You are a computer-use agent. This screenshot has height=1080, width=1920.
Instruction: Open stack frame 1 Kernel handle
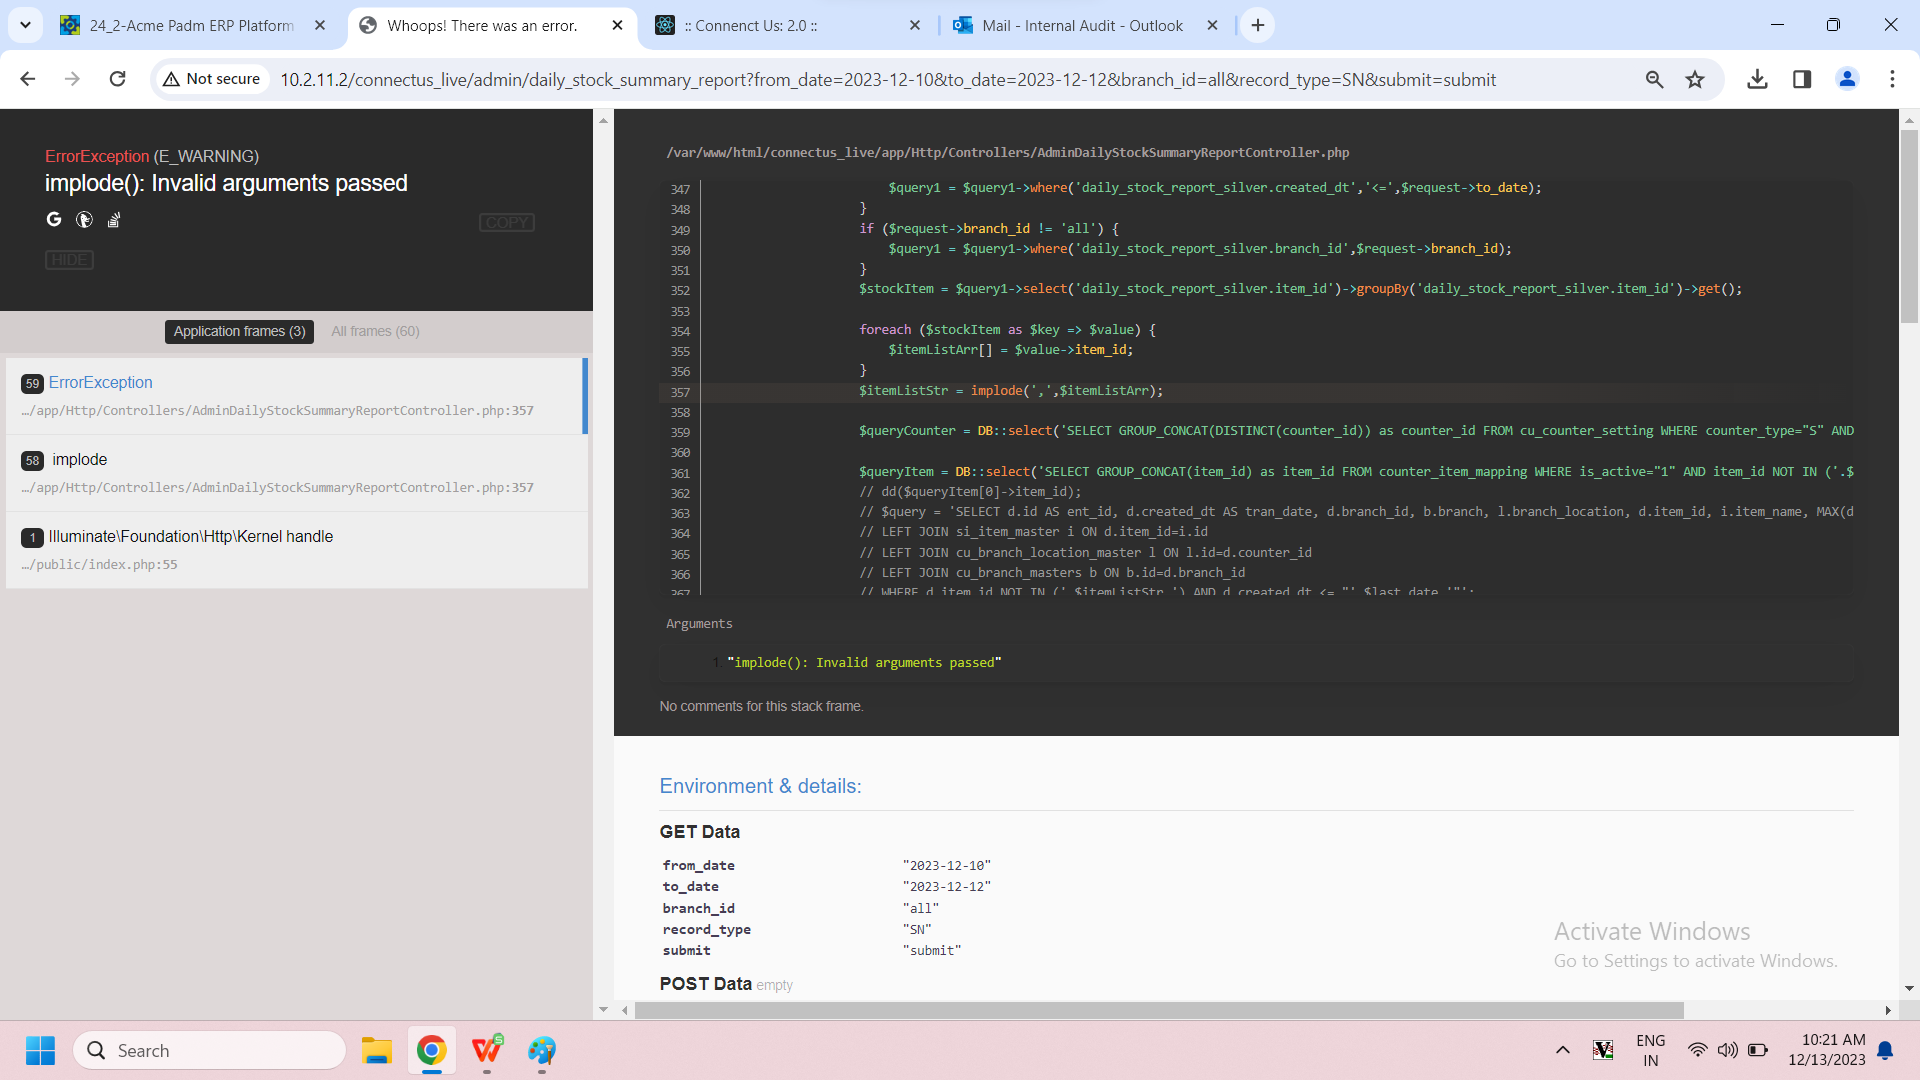pyautogui.click(x=296, y=550)
